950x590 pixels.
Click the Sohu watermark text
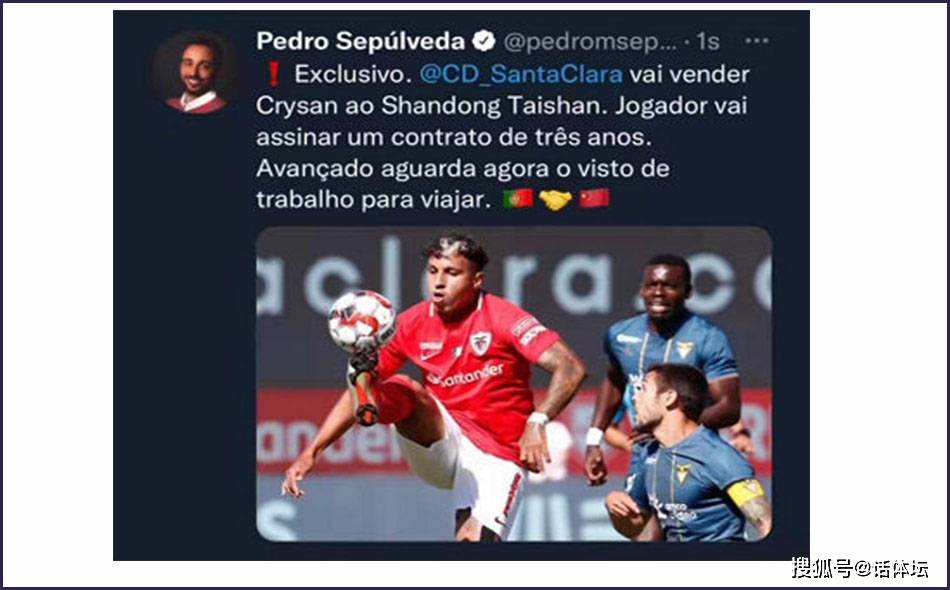860,568
